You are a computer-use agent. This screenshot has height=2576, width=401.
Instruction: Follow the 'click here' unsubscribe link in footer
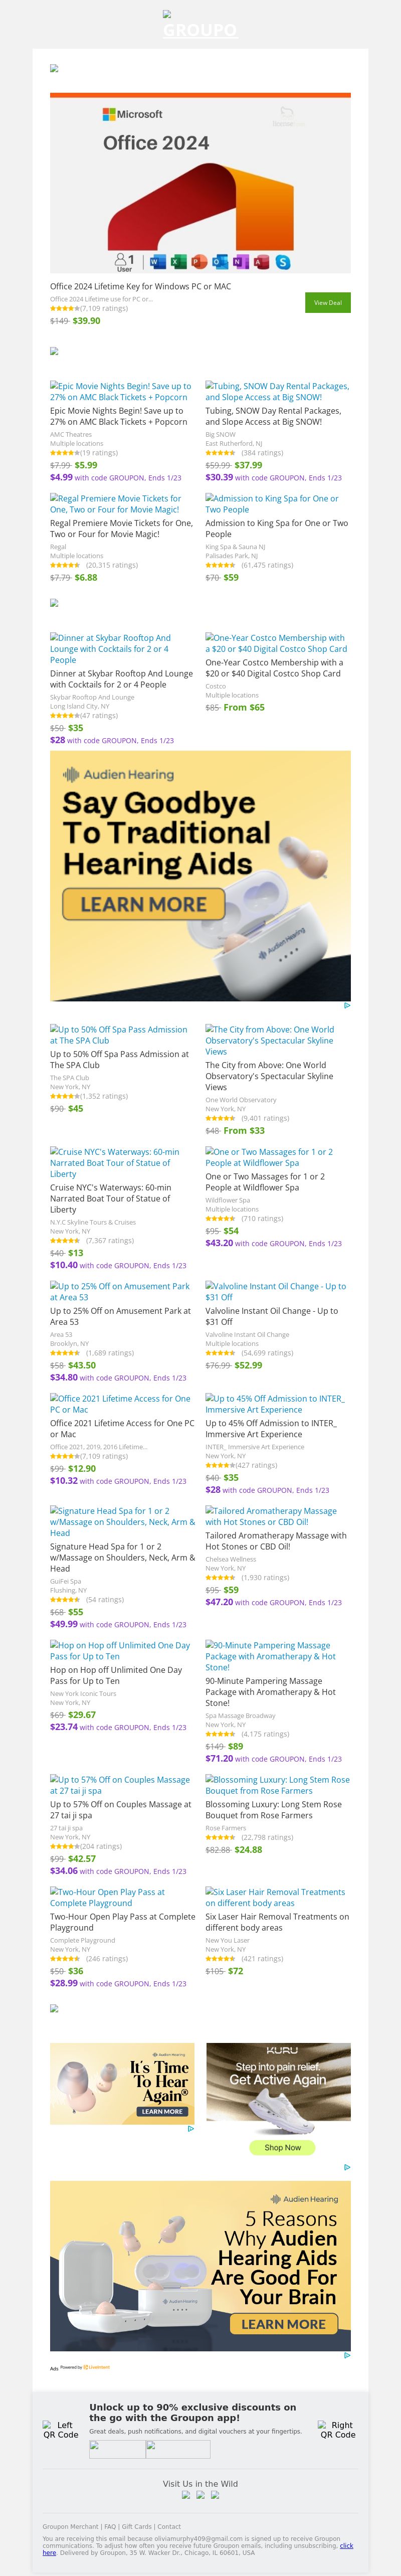tap(346, 2545)
